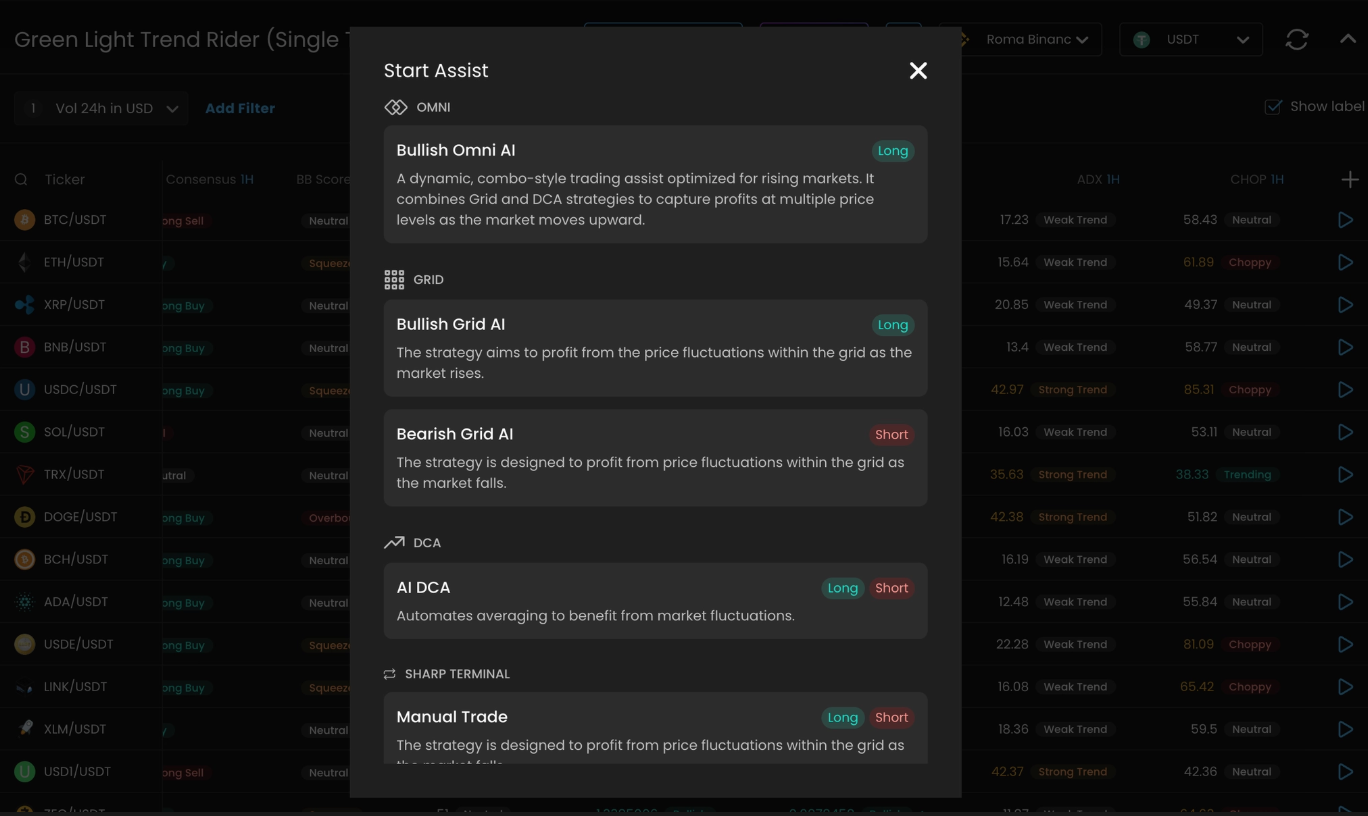1368x816 pixels.
Task: Pick Short badge on AI DCA
Action: click(x=891, y=588)
